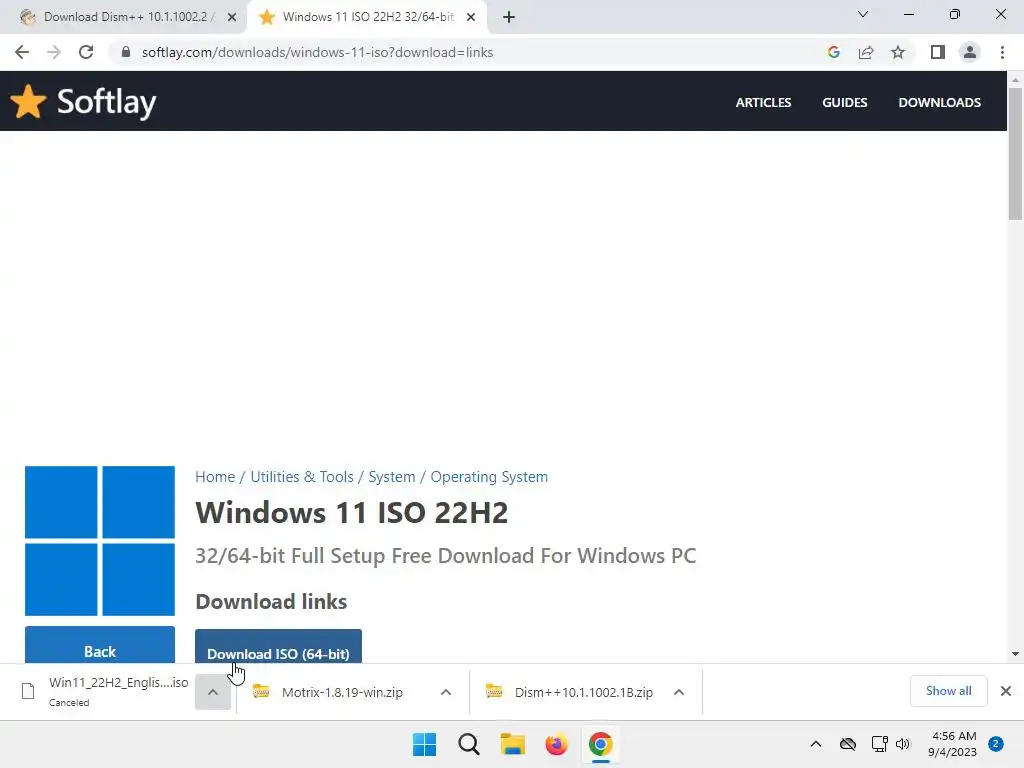Open Operating System breadcrumb link

(489, 477)
